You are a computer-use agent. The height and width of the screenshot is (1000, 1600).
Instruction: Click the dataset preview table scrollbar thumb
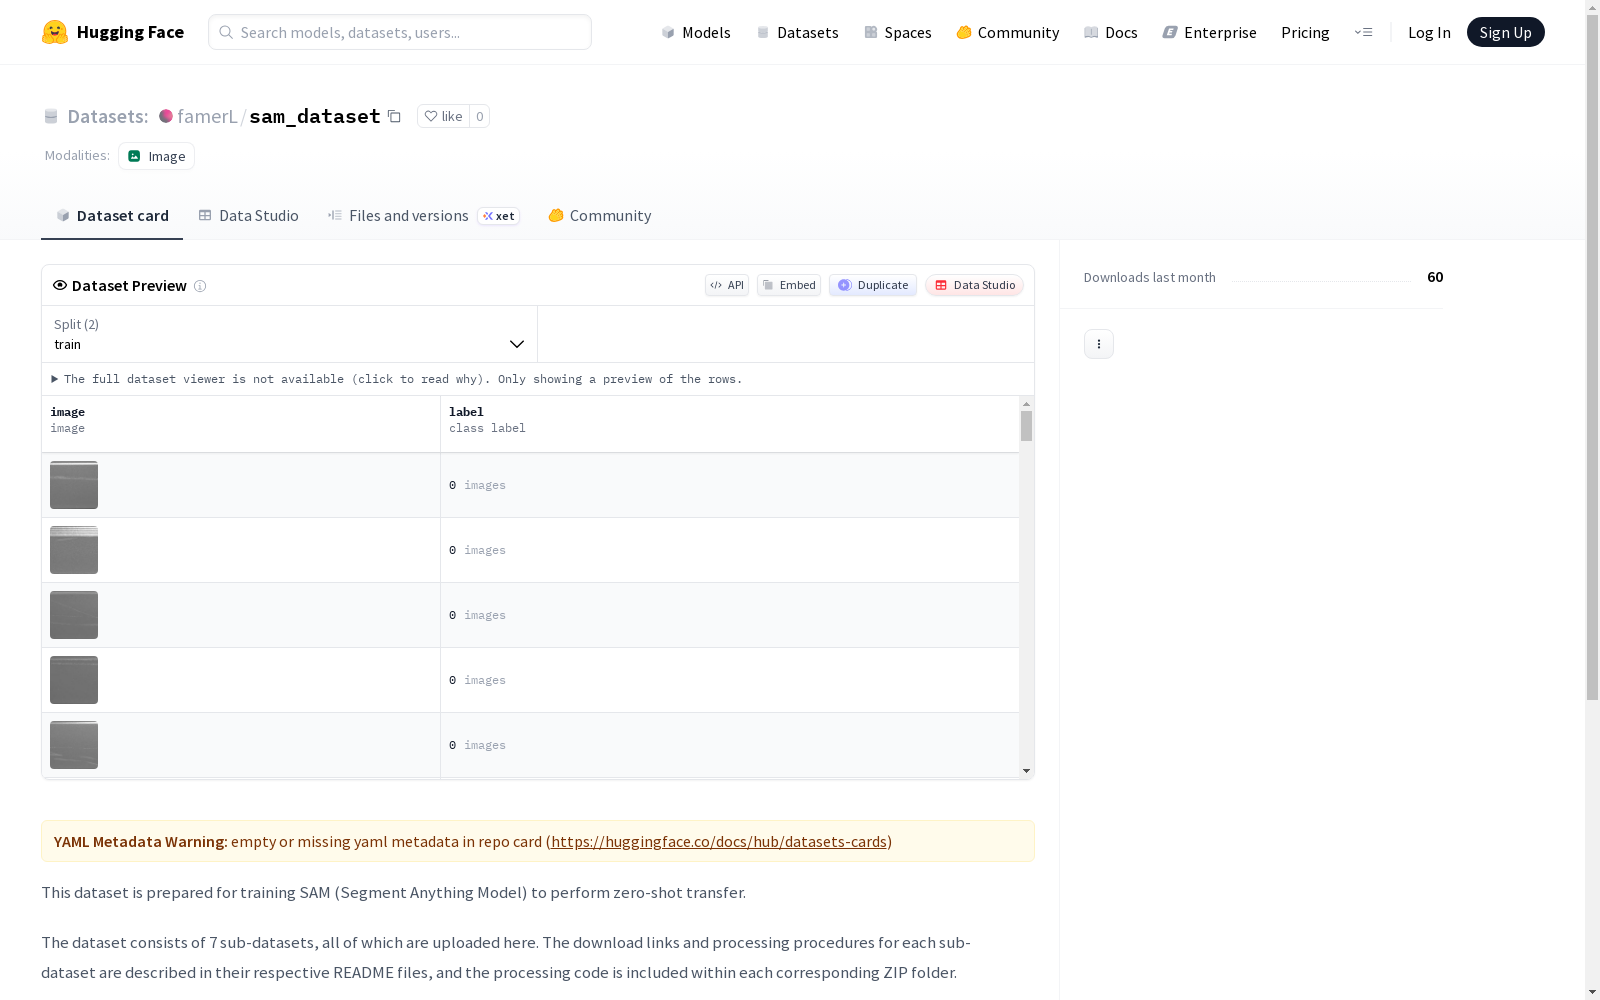point(1026,426)
